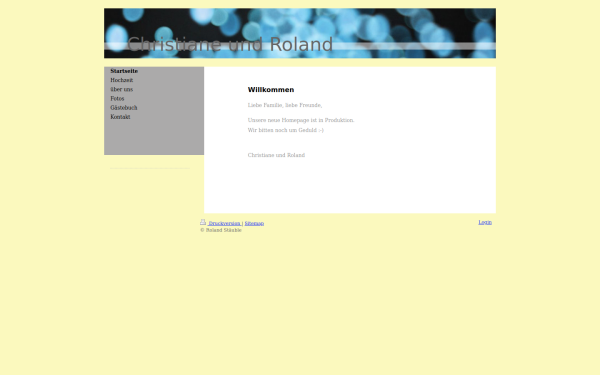The image size is (600, 375).
Task: Click the © Roland Stäuble copyright text
Action: (221, 230)
